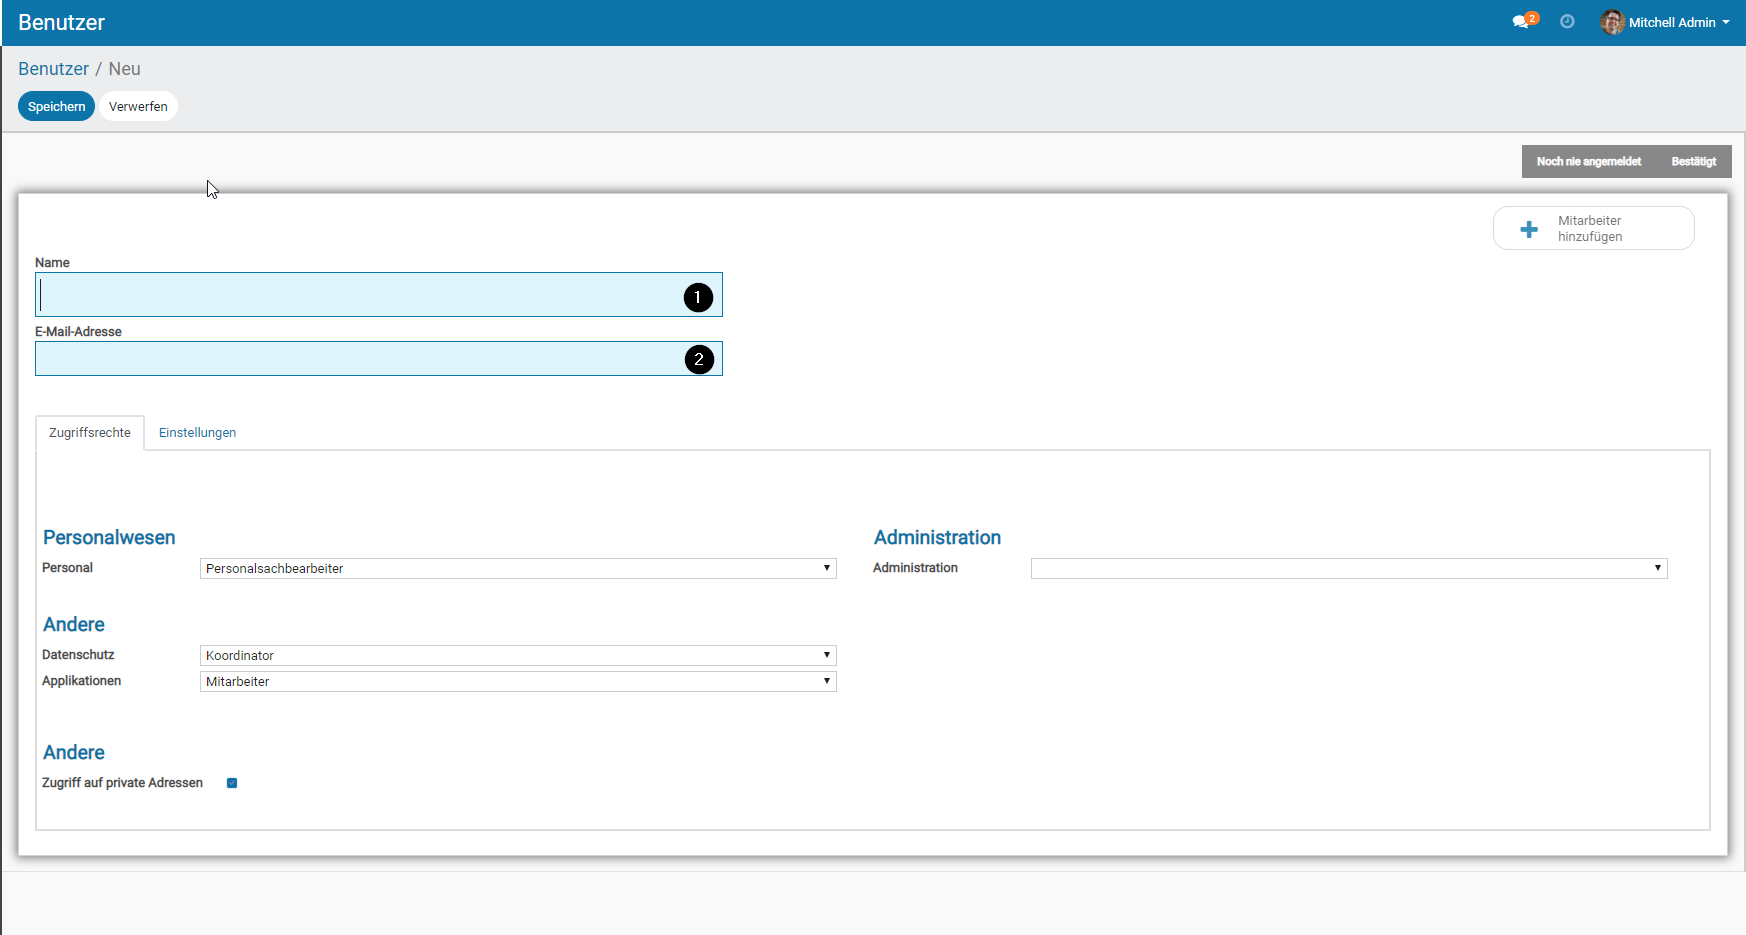
Task: Go back via Benutzer breadcrumb link
Action: point(53,69)
